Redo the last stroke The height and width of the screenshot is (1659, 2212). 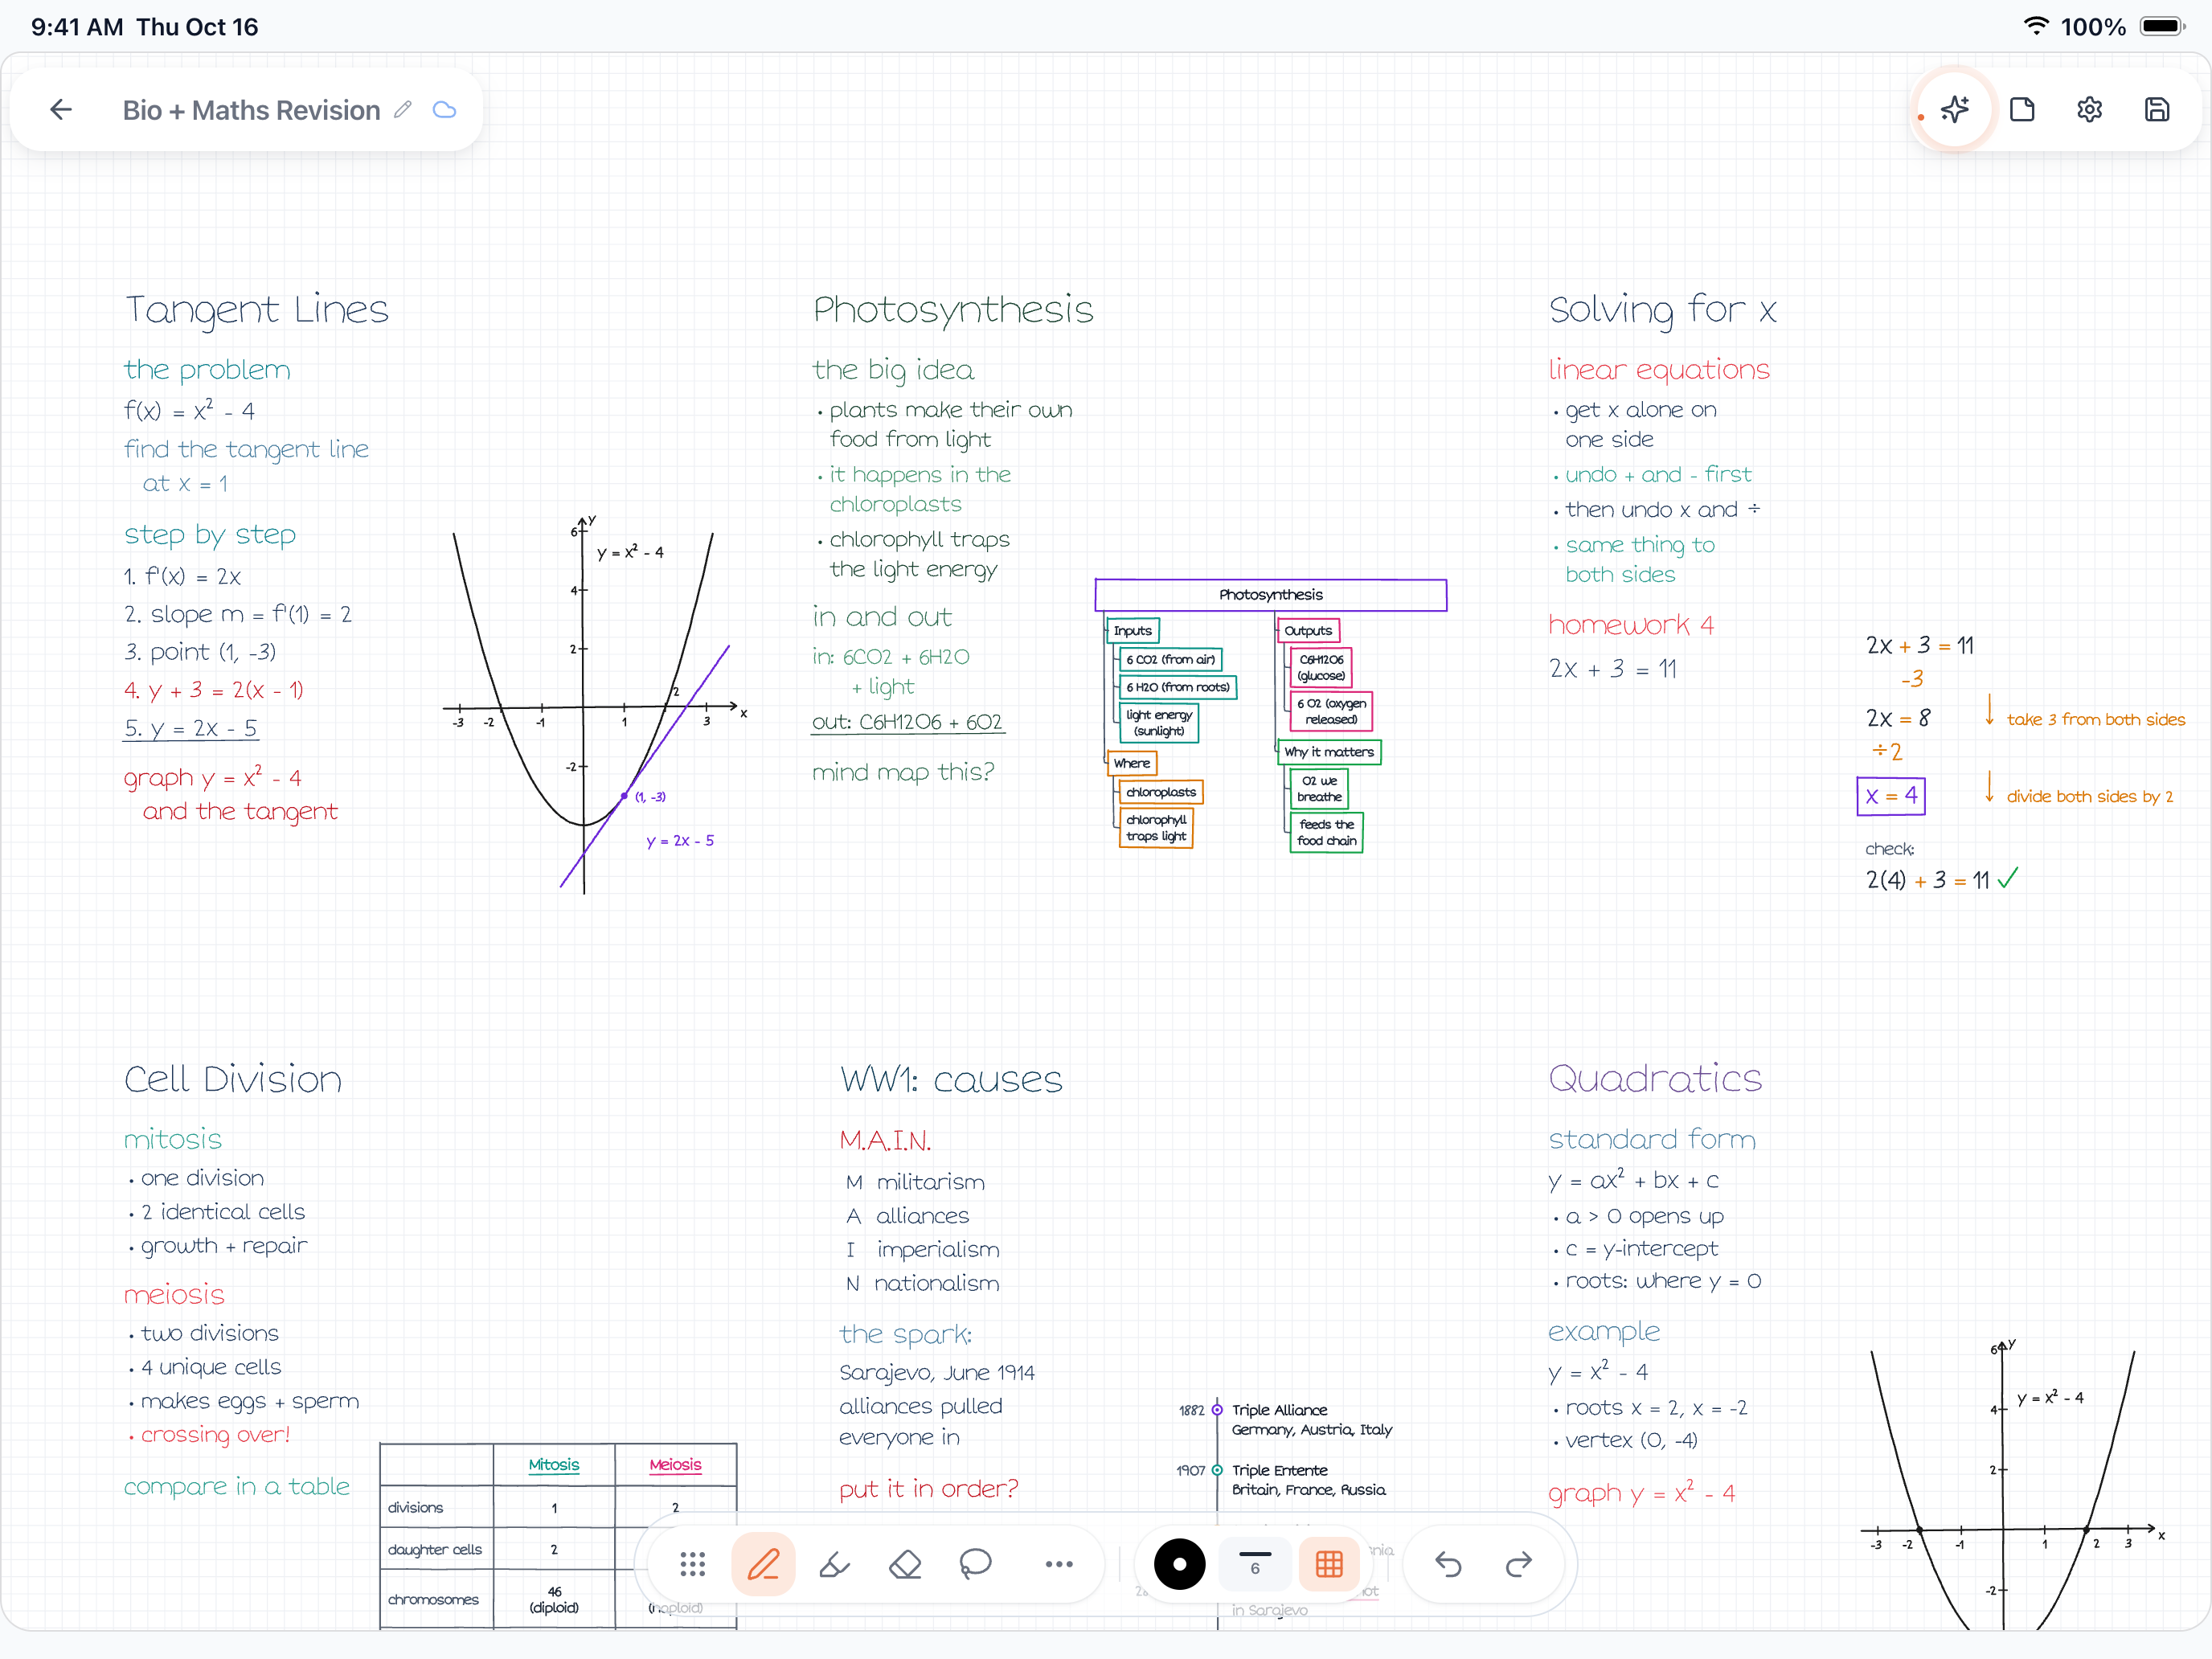[x=1519, y=1564]
